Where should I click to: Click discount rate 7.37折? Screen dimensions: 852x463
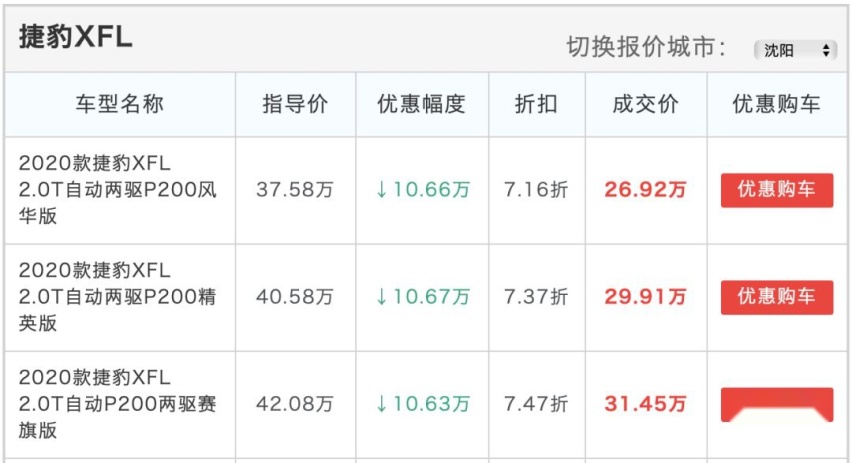pos(536,297)
